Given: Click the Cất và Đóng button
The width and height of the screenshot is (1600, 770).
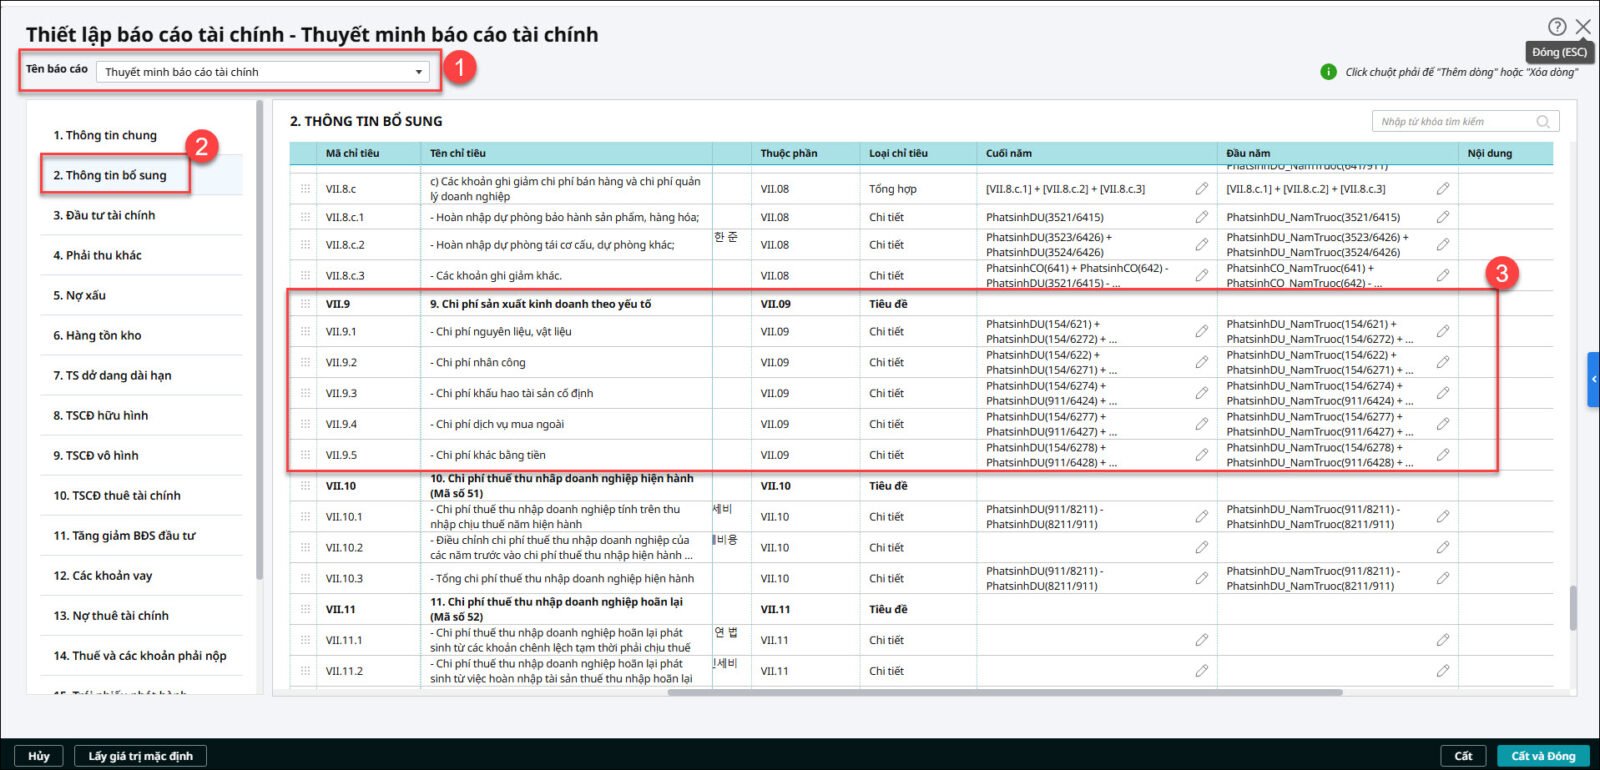Looking at the screenshot, I should coord(1543,756).
